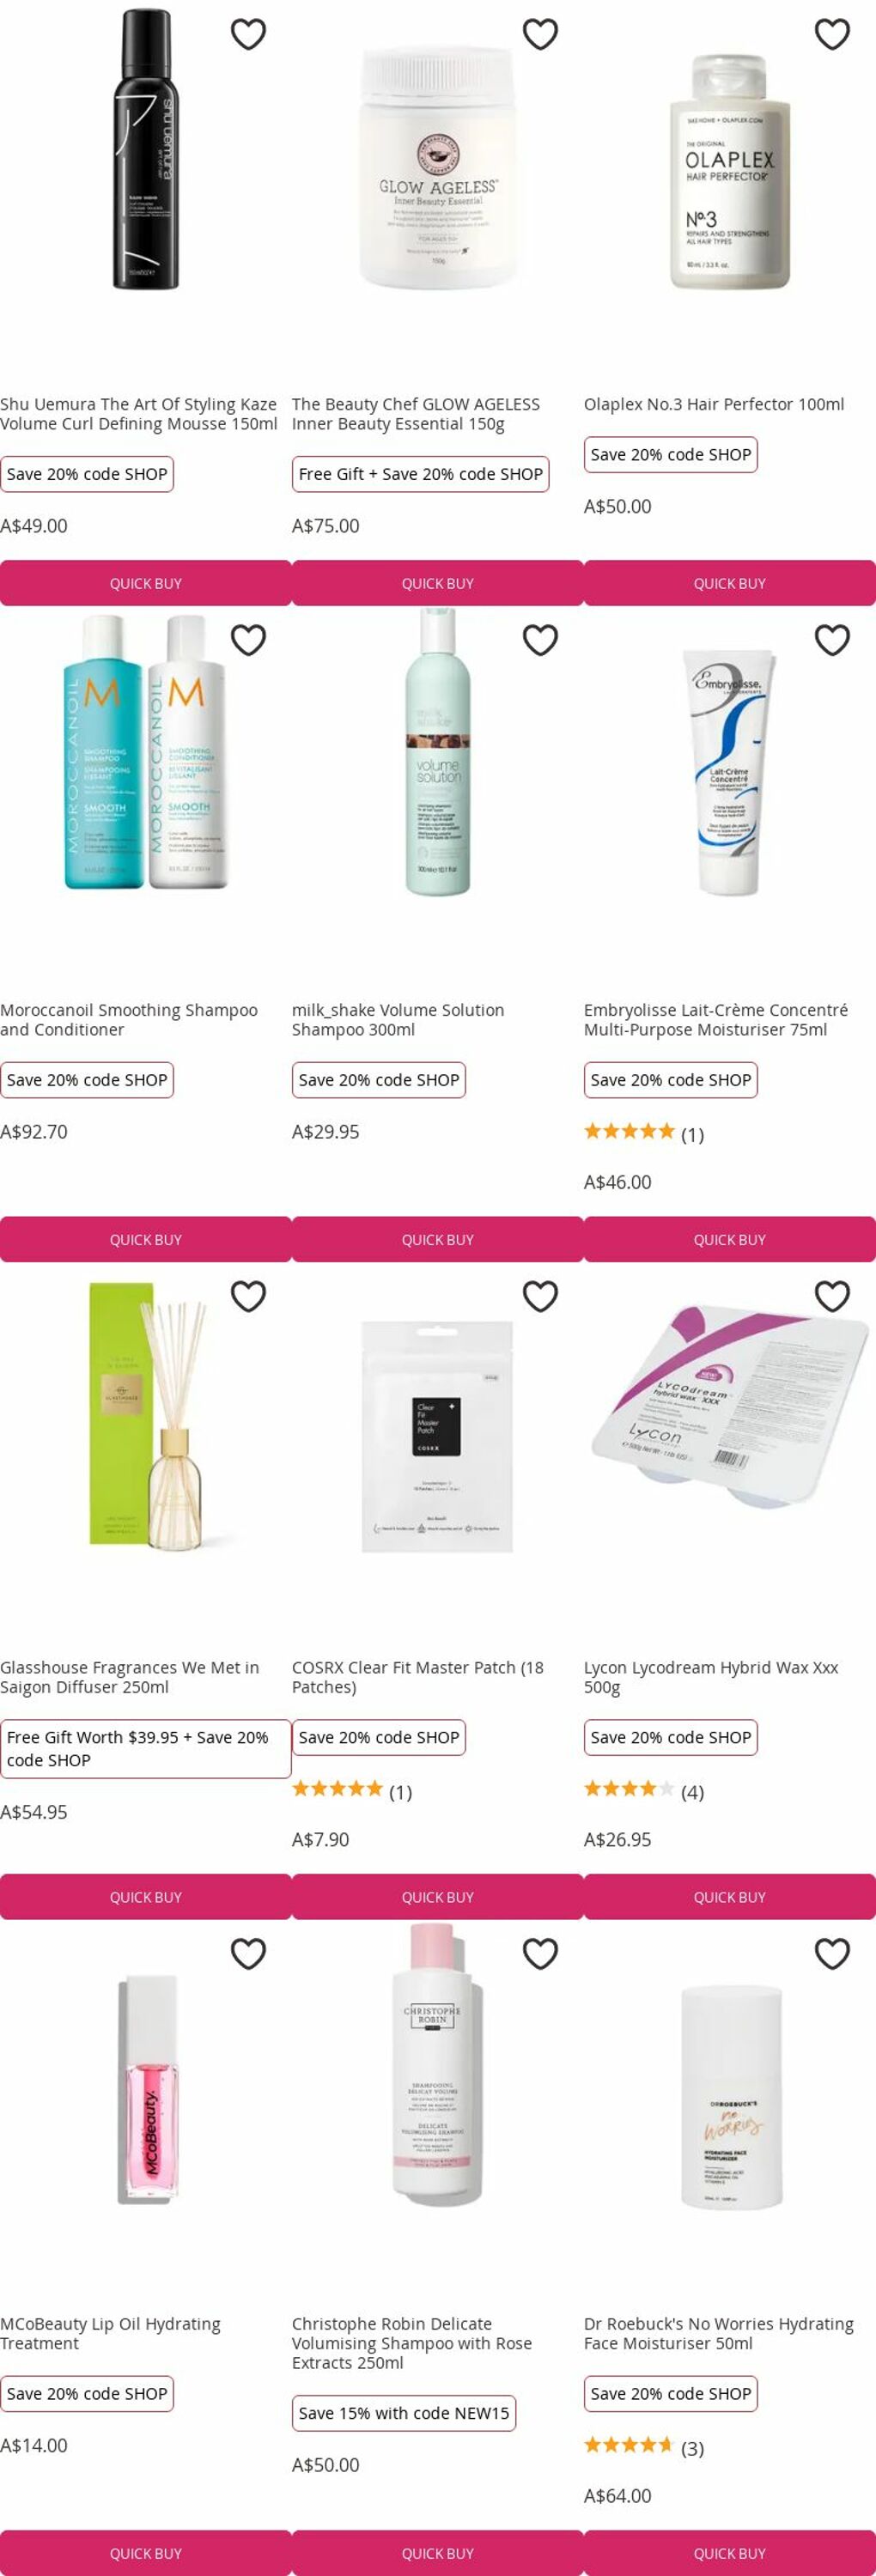Viewport: 876px width, 2576px height.
Task: Click heart icon for Embryolisse moisturiser
Action: pos(832,640)
